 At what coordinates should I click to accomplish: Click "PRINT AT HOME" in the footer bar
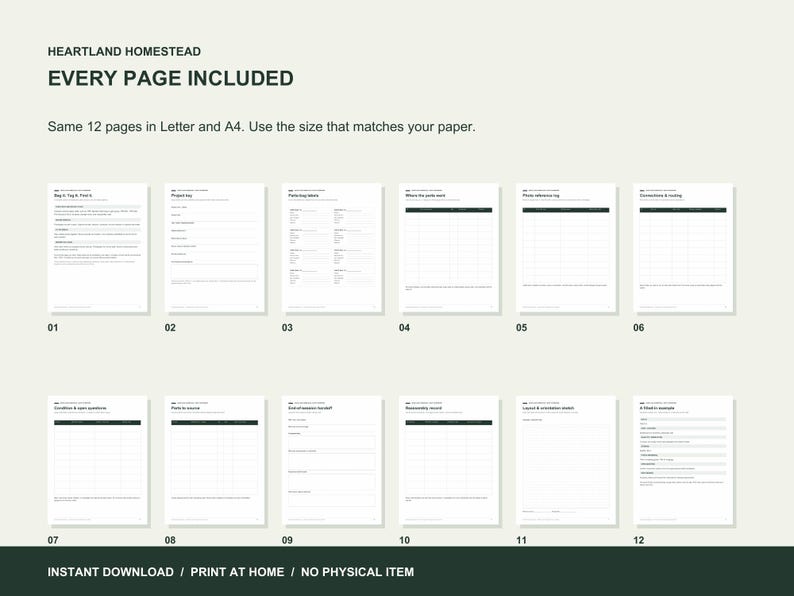pyautogui.click(x=237, y=572)
